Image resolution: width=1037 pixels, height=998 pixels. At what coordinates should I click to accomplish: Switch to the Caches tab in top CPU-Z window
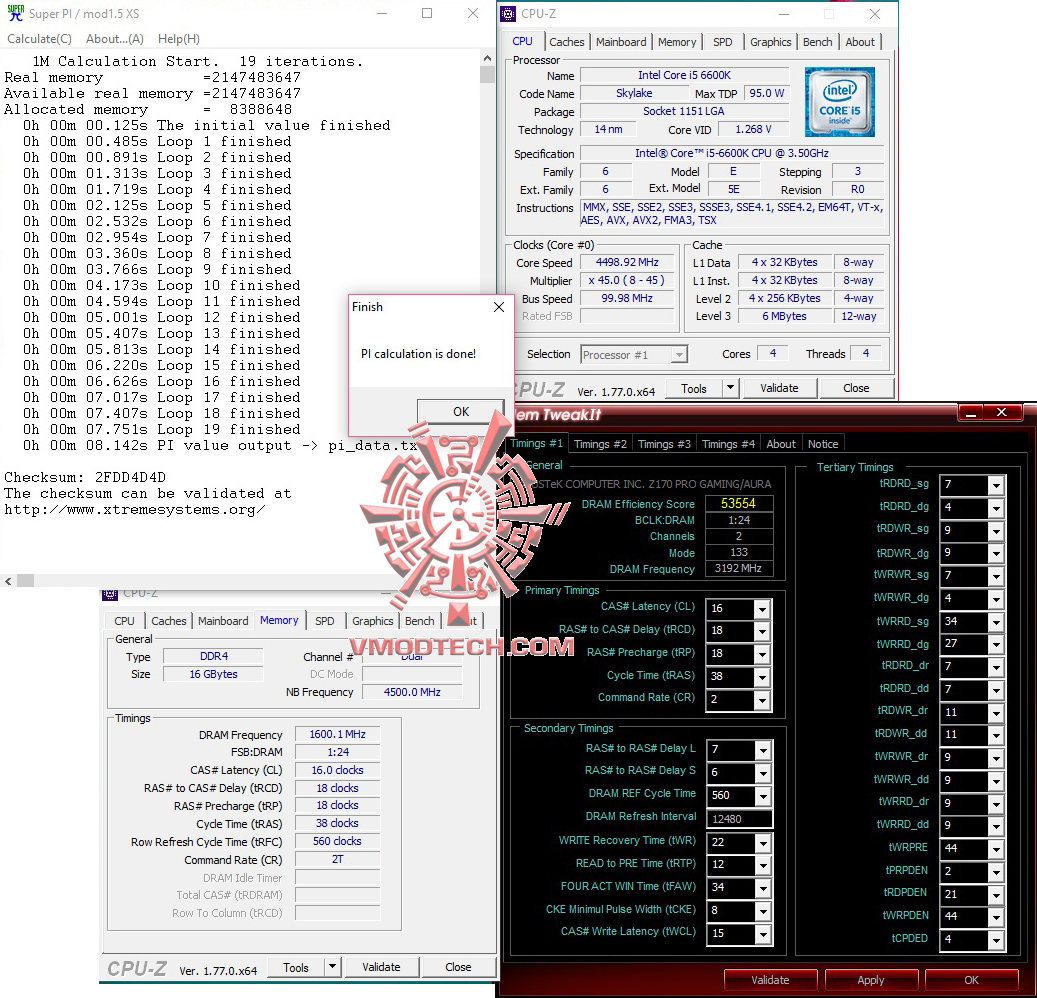coord(567,42)
